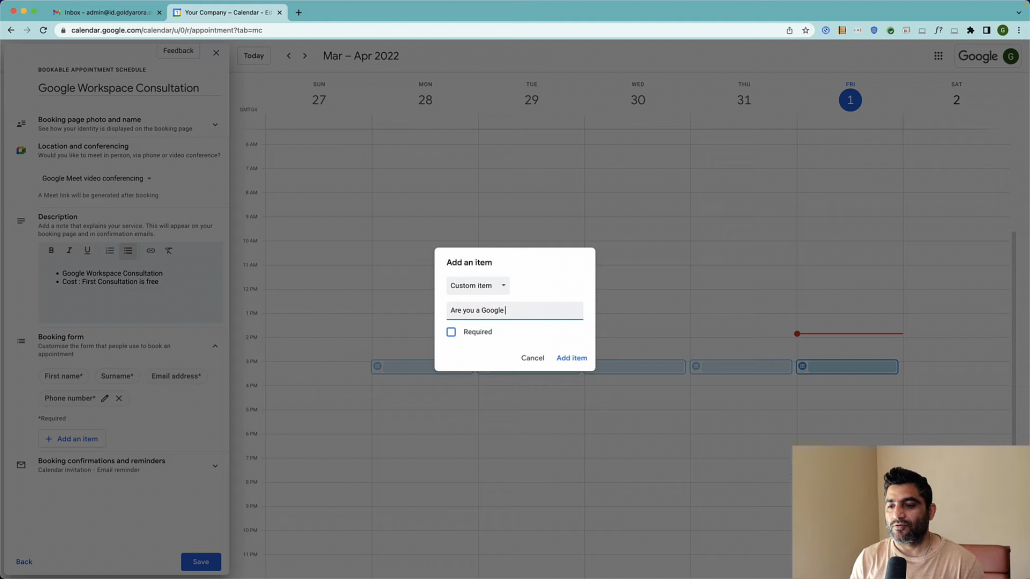Image resolution: width=1030 pixels, height=579 pixels.
Task: Open the Custom item dropdown
Action: (x=478, y=285)
